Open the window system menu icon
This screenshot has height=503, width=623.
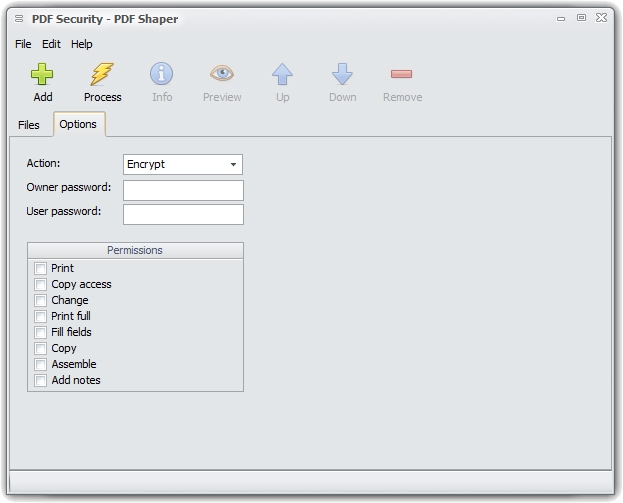coord(18,19)
